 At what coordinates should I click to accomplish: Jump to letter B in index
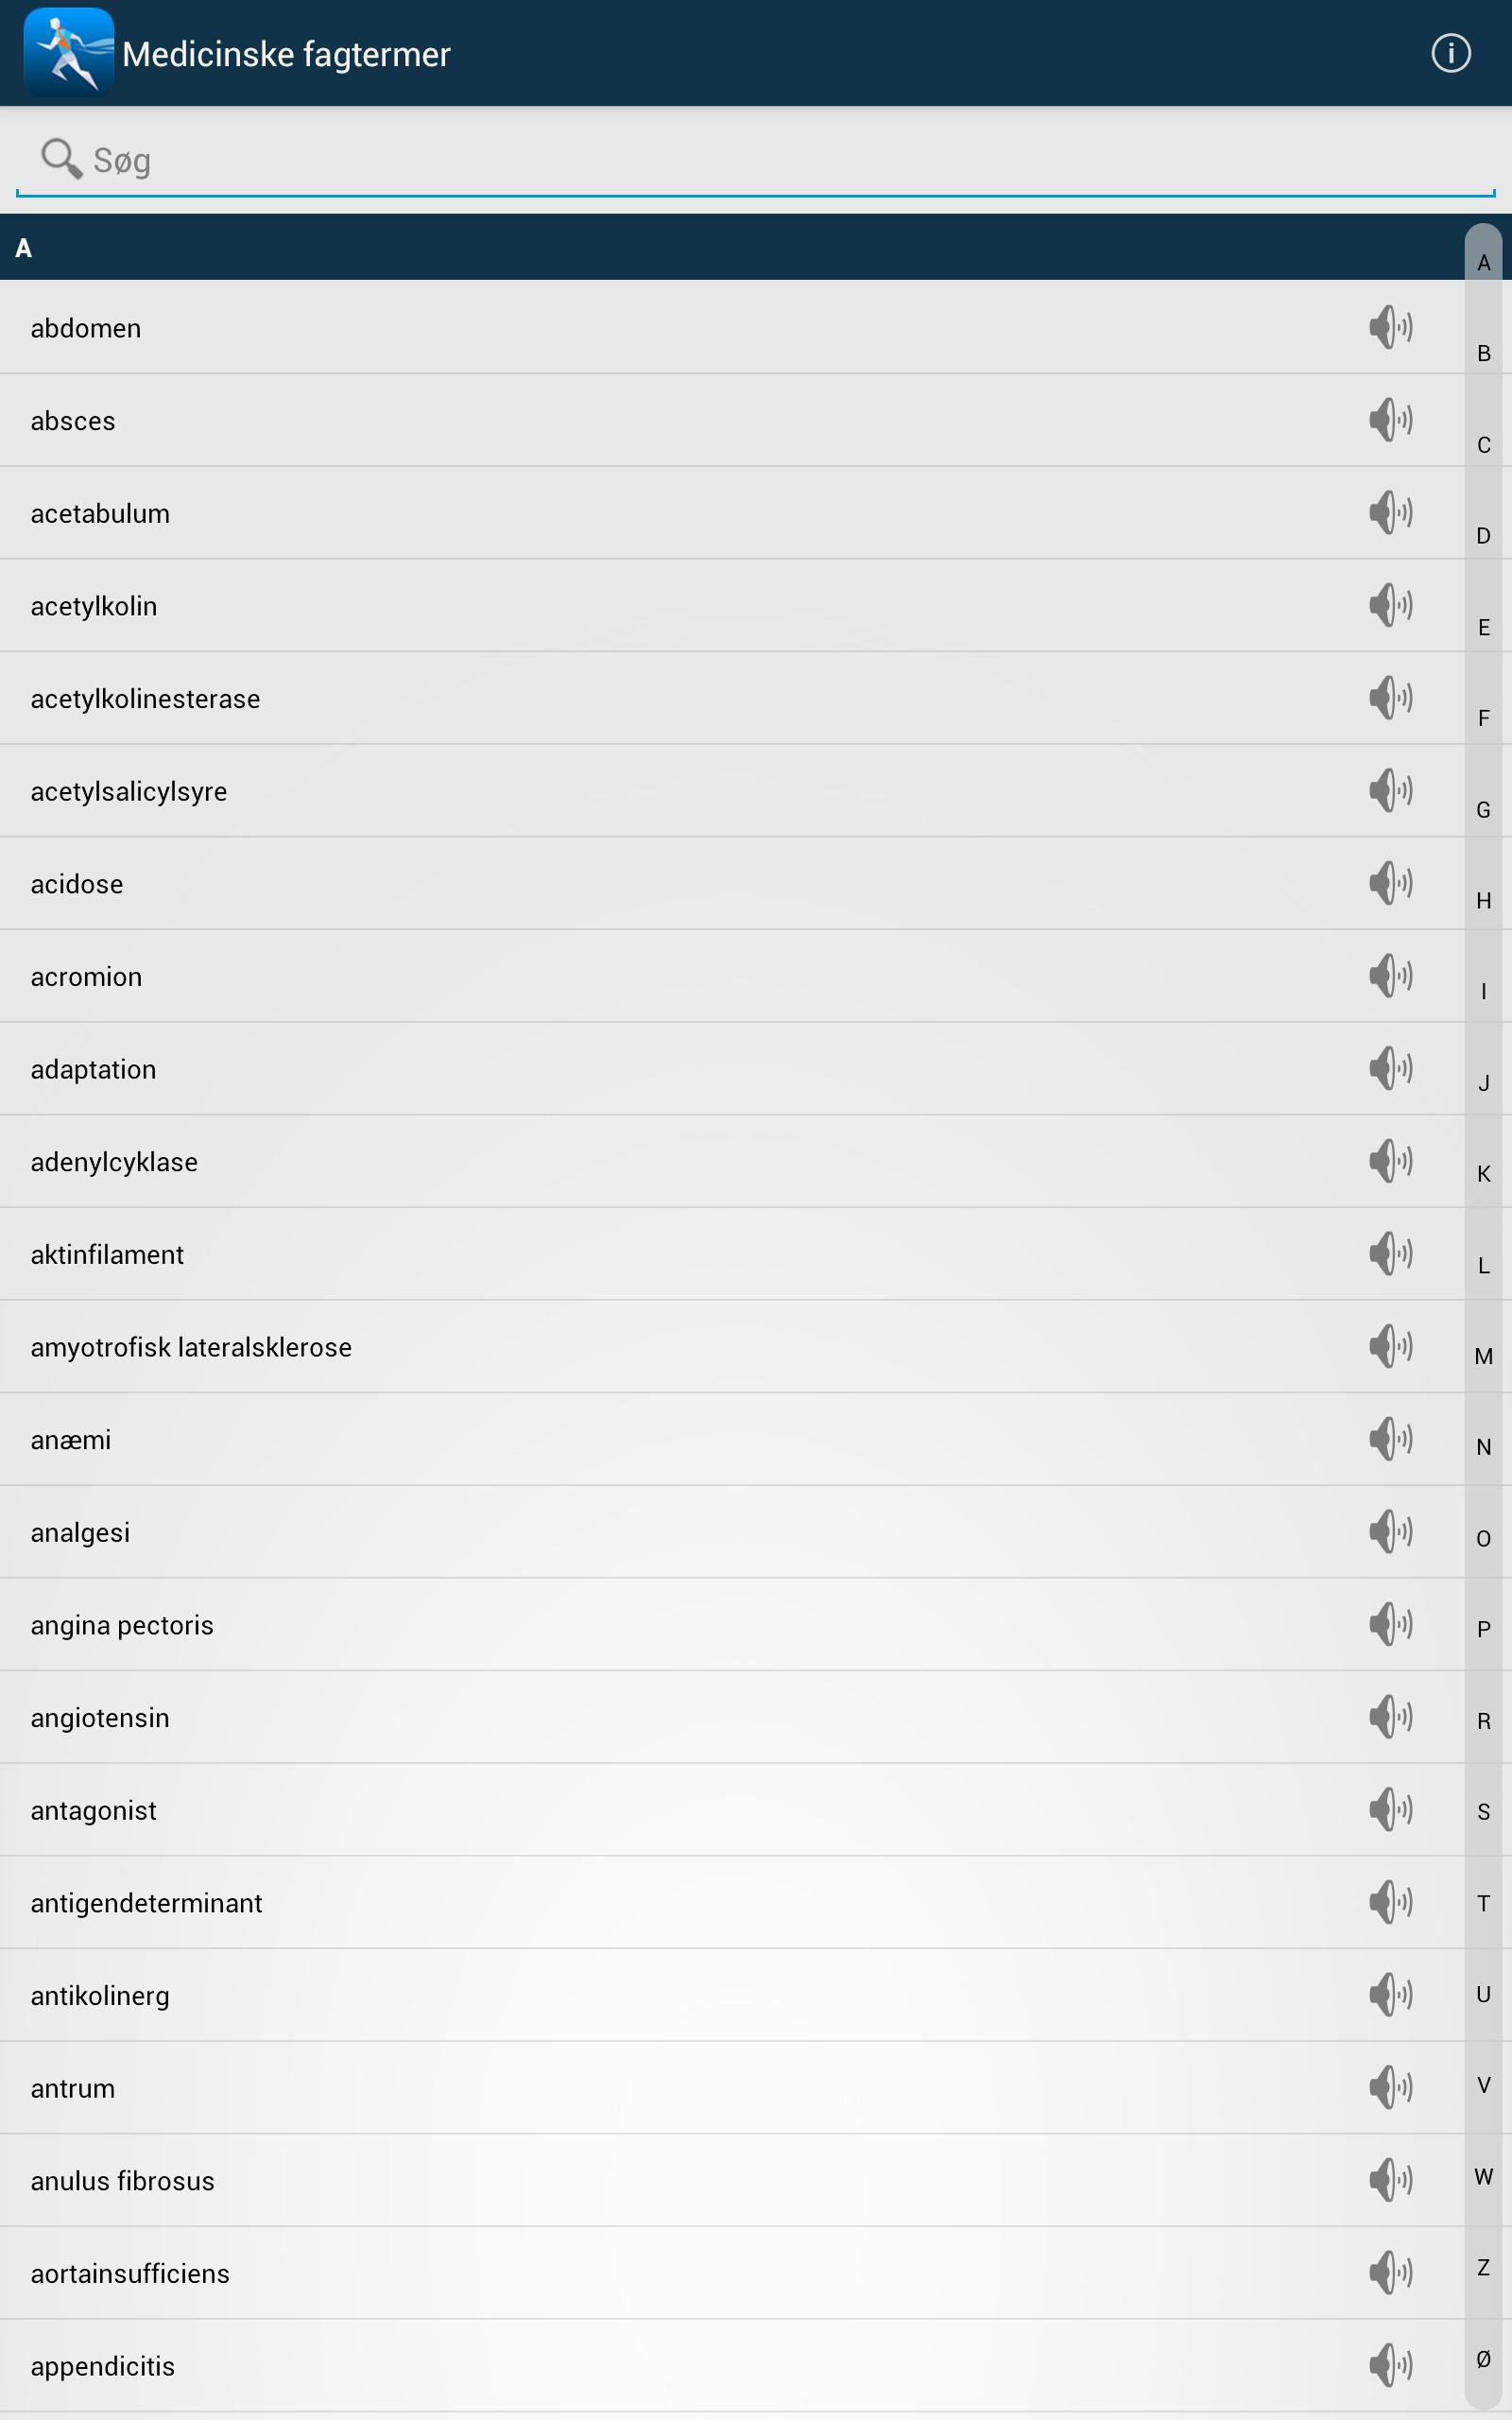point(1483,353)
